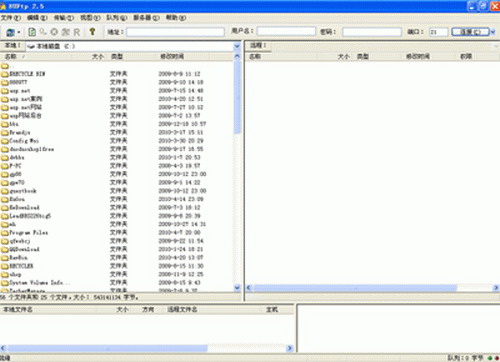Click the greyed disconnect icon left of R
This screenshot has height=362, width=500.
pyautogui.click(x=66, y=32)
